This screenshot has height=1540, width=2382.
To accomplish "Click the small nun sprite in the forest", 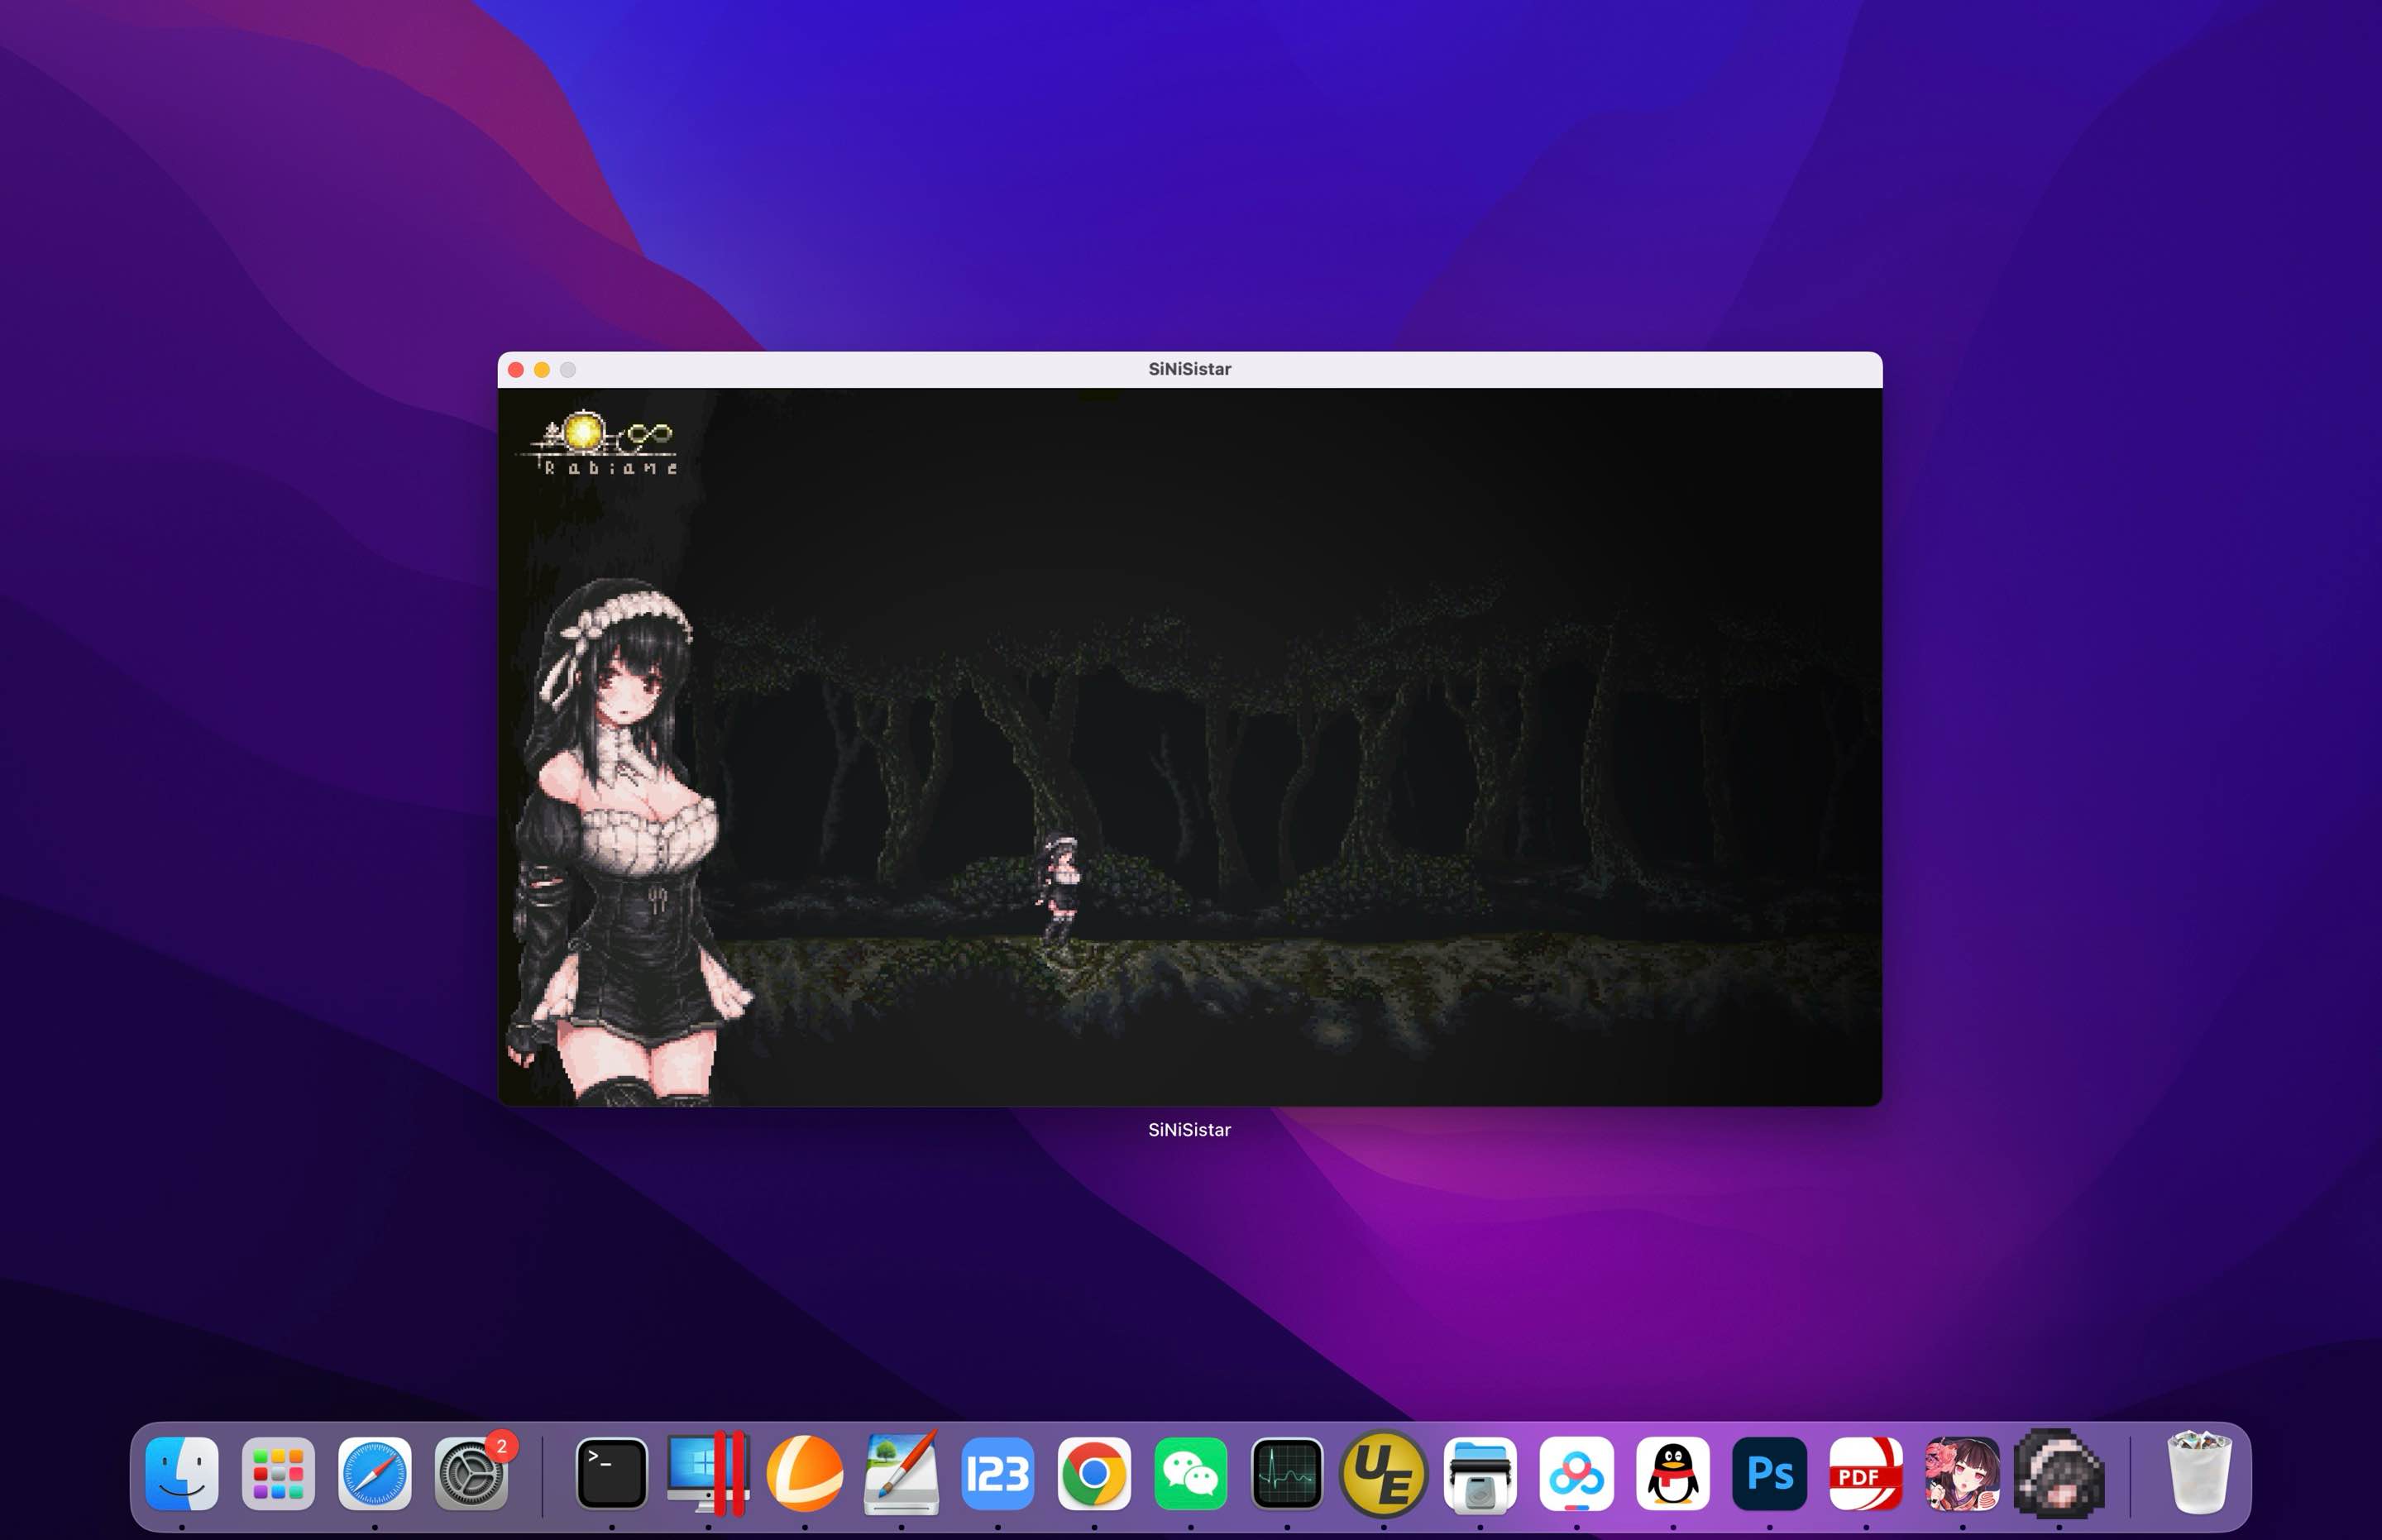I will coord(1059,890).
